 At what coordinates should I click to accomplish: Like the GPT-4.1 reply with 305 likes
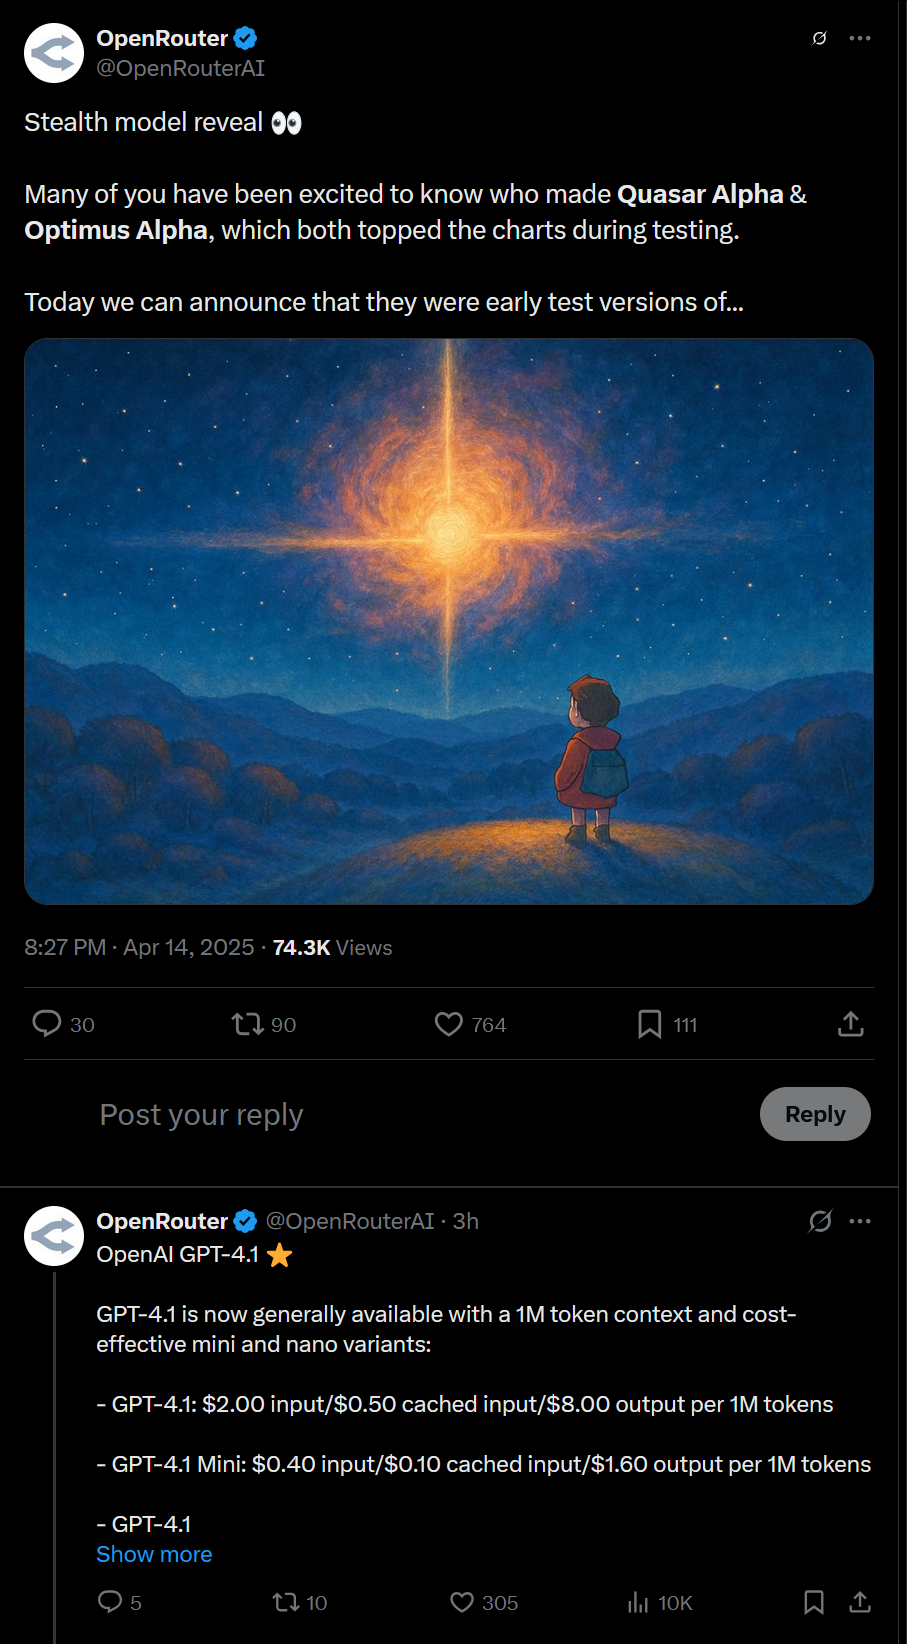tap(462, 1602)
